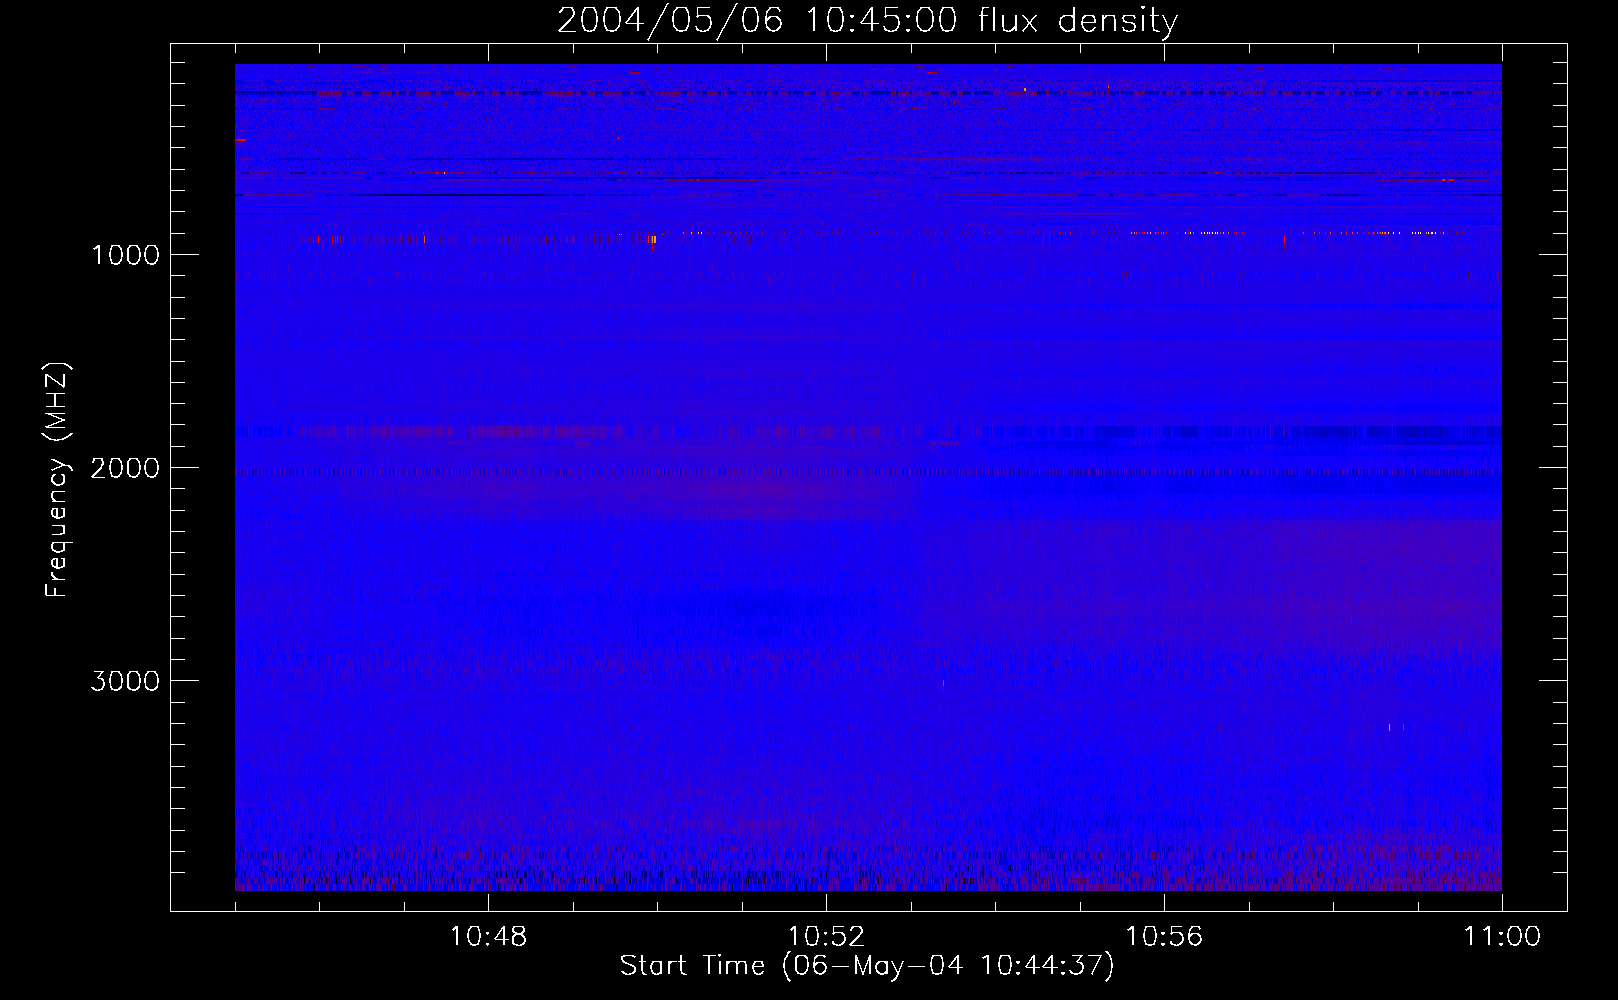Click the 11:00 time tick label

point(1502,937)
